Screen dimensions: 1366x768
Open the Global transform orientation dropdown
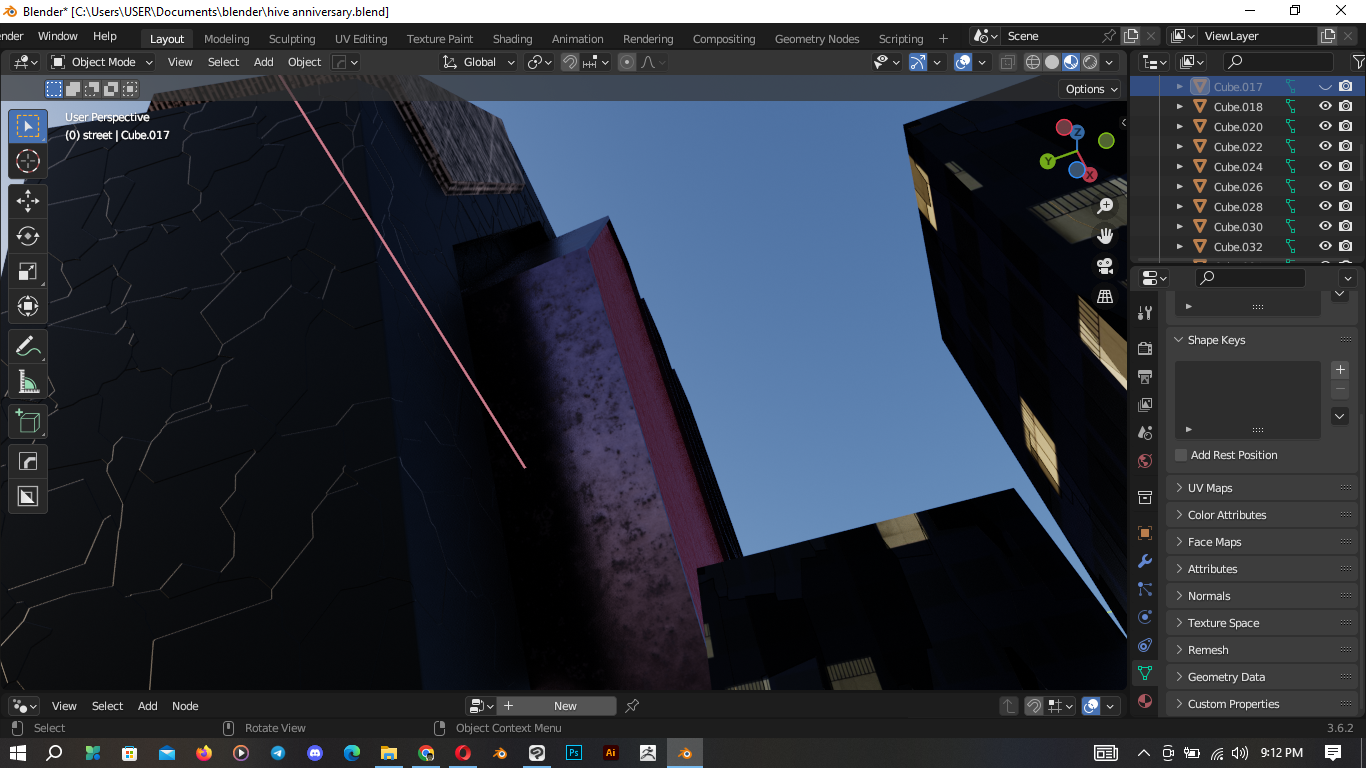click(479, 62)
